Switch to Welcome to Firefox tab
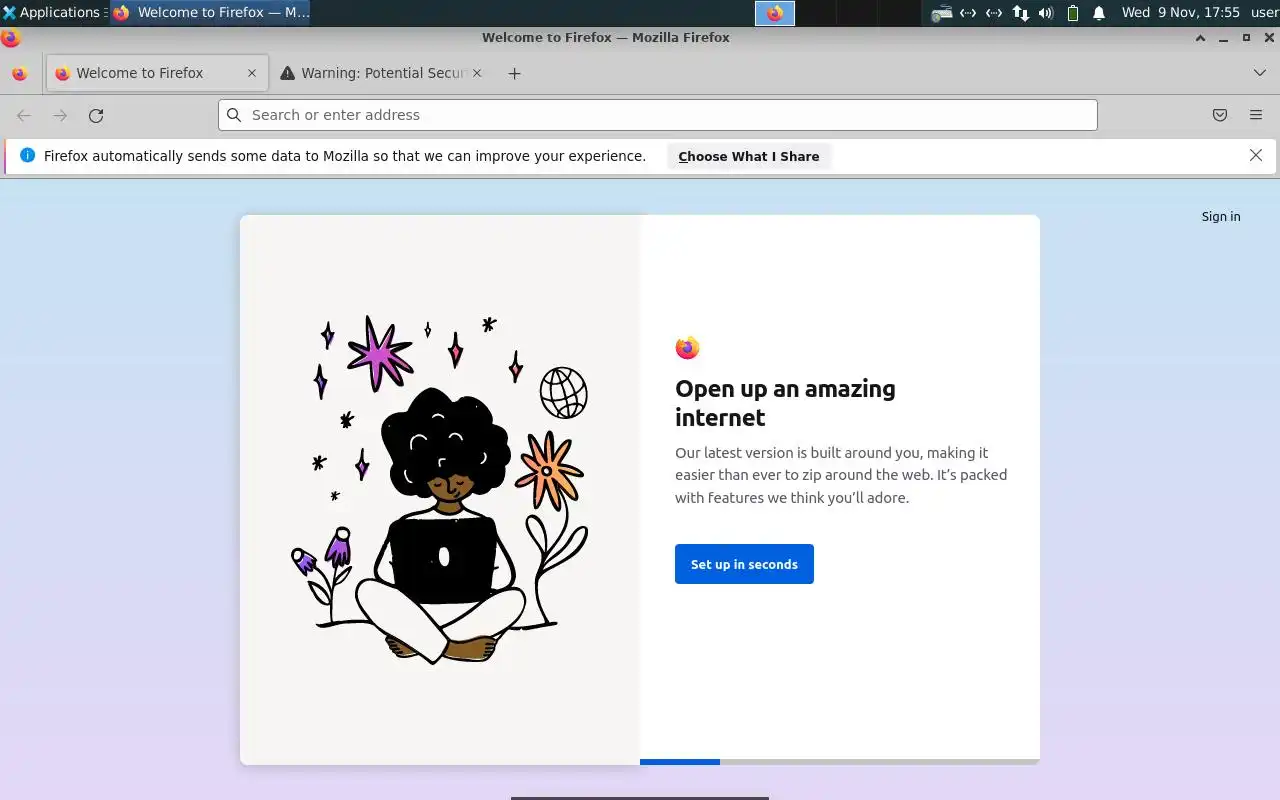1280x800 pixels. 157,73
